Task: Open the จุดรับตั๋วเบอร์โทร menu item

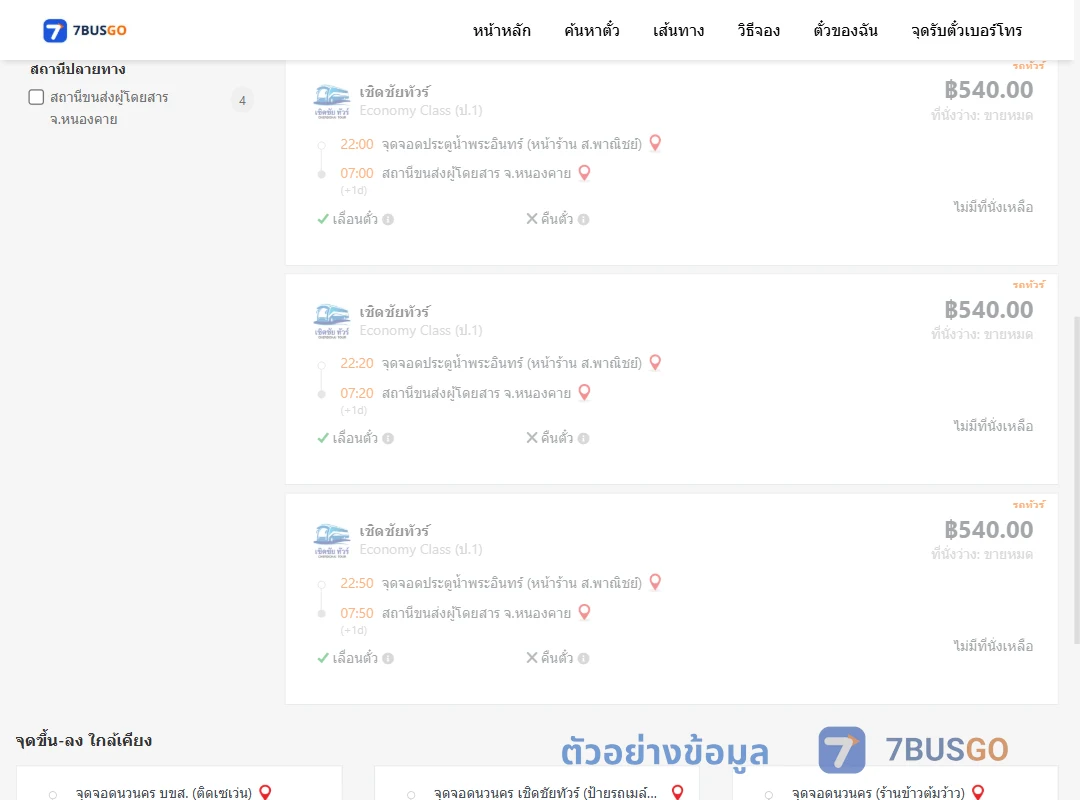Action: [x=966, y=30]
